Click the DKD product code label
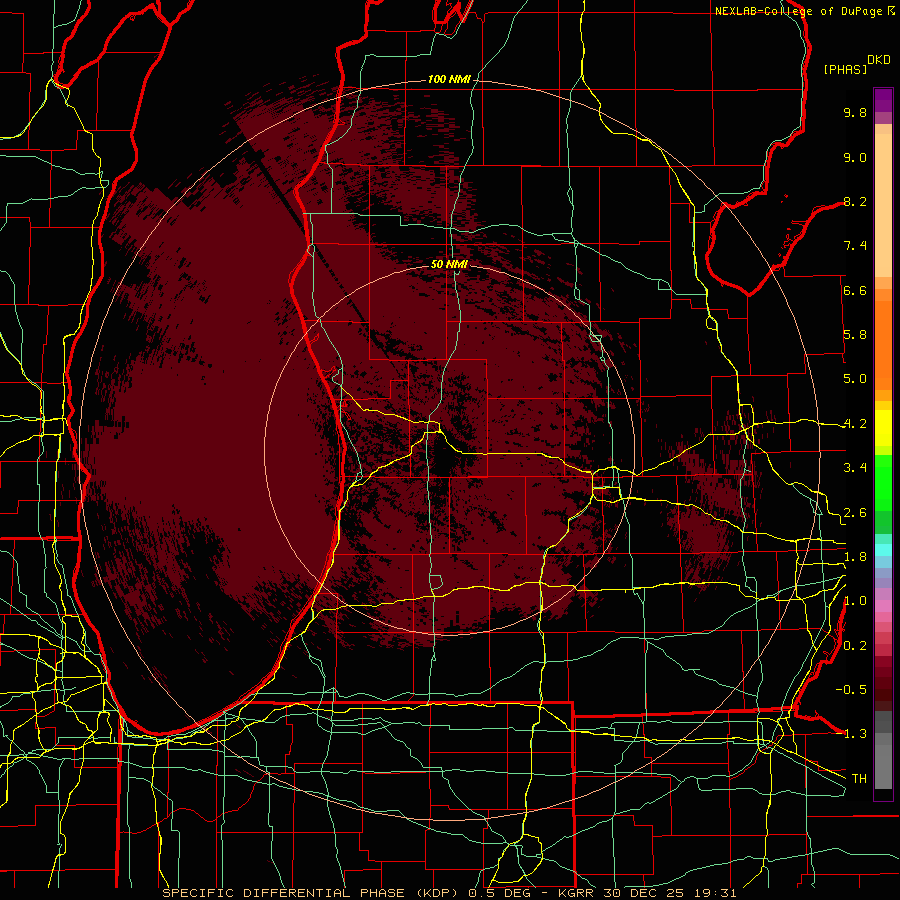Screen dimensions: 900x900 (879, 60)
